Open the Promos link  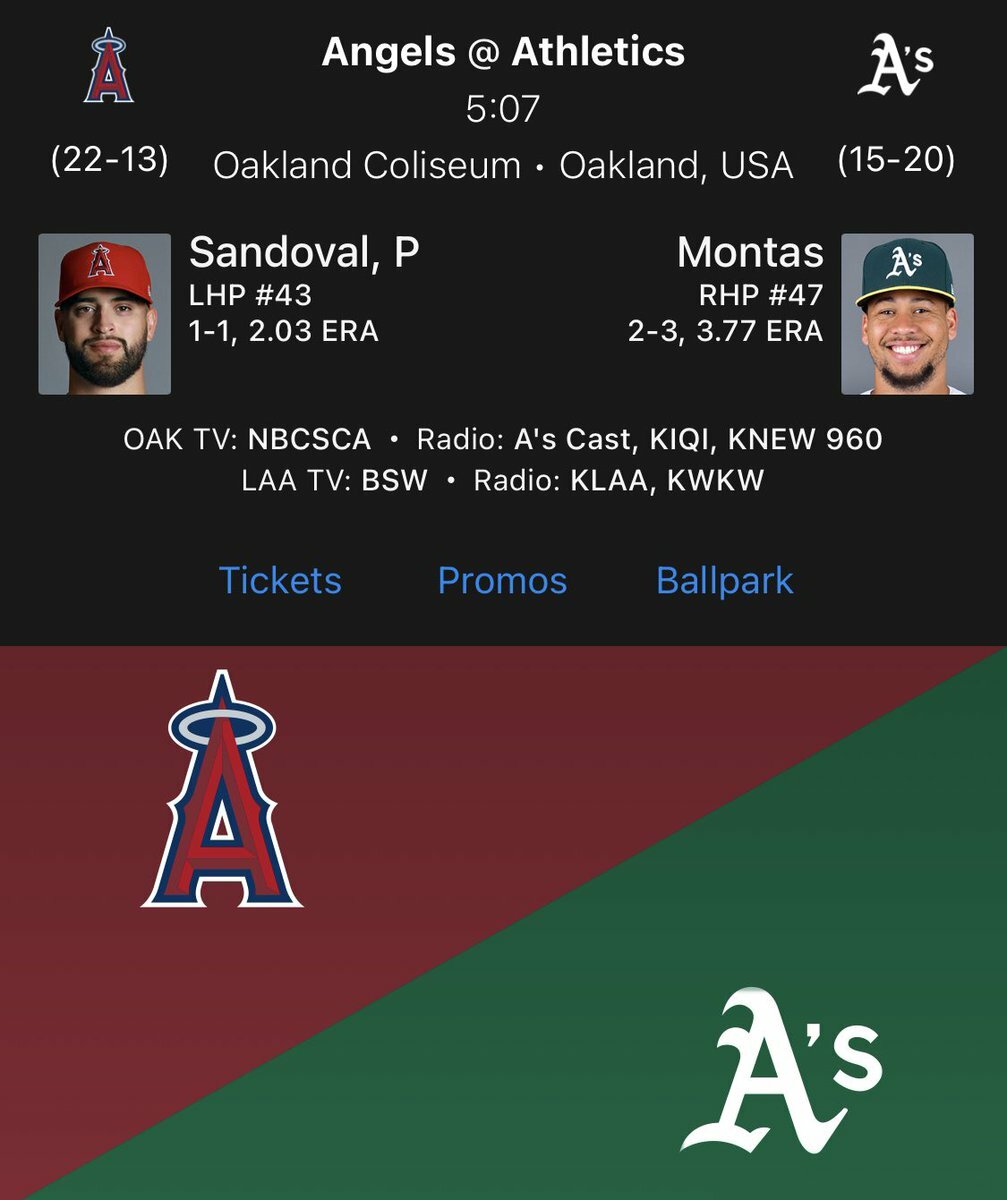coord(502,580)
